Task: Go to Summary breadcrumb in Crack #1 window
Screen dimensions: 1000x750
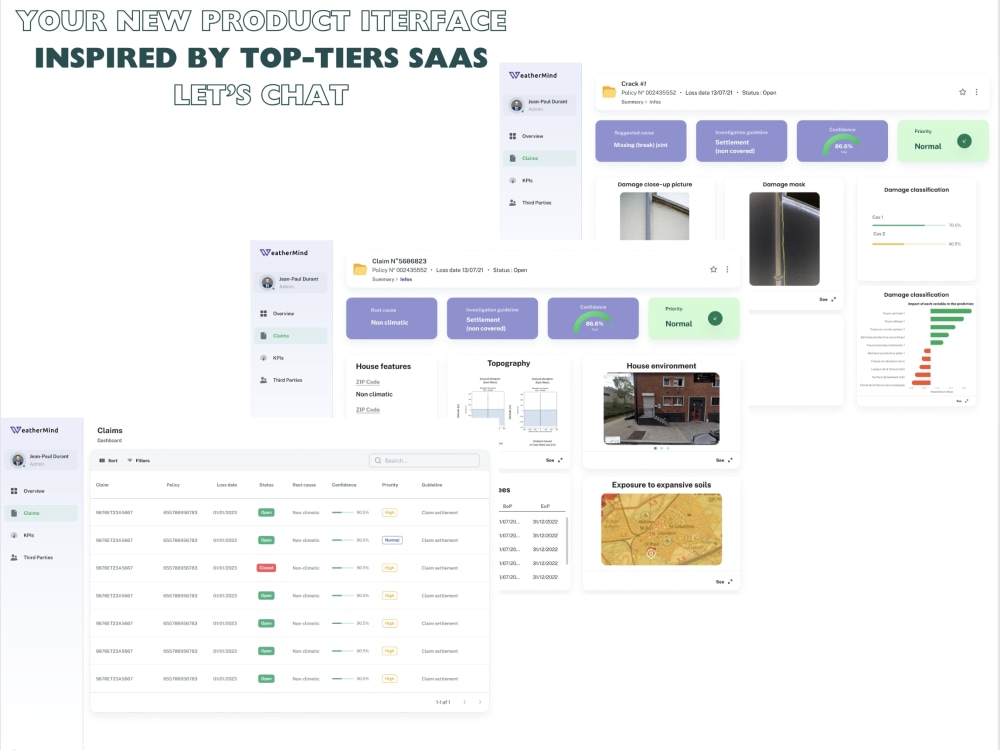Action: (632, 102)
